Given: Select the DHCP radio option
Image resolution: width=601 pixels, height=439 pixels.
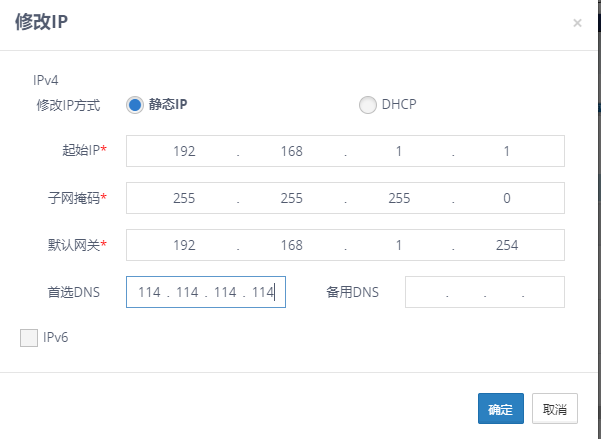Looking at the screenshot, I should pyautogui.click(x=367, y=105).
